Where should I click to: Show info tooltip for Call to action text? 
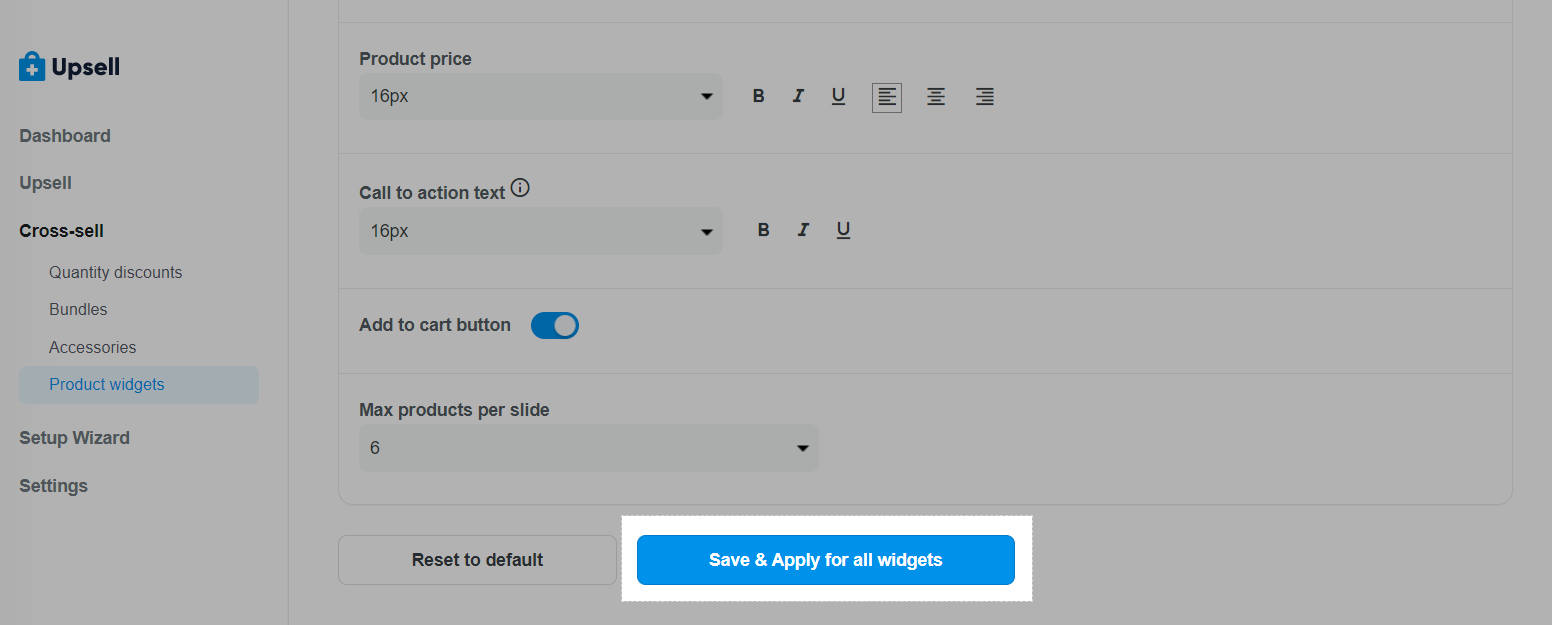[x=520, y=188]
